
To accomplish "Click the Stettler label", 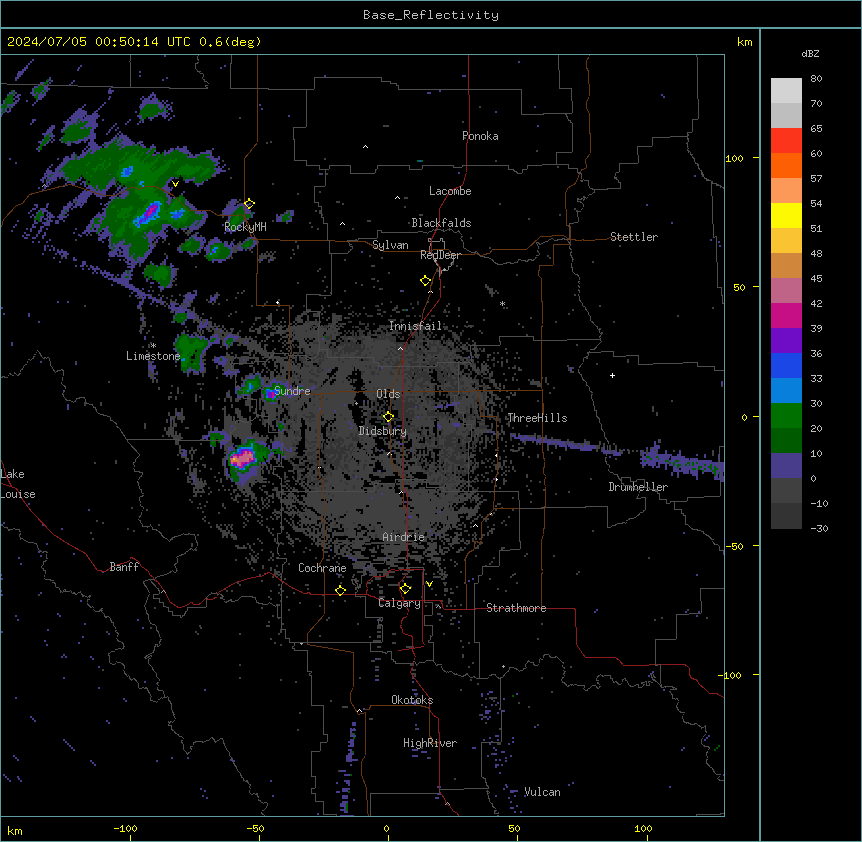I will (x=634, y=237).
